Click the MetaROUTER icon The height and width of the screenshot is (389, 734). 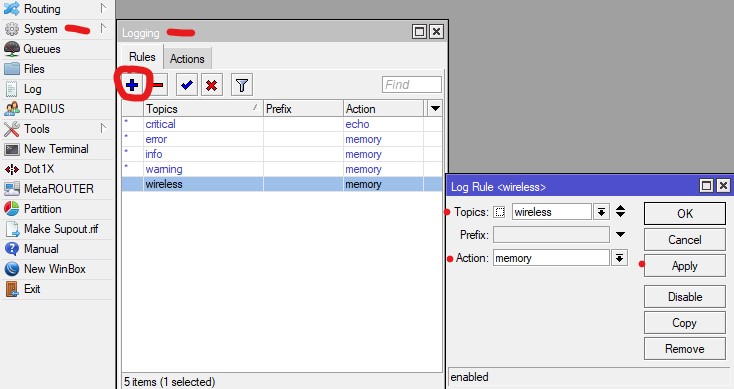tap(12, 189)
